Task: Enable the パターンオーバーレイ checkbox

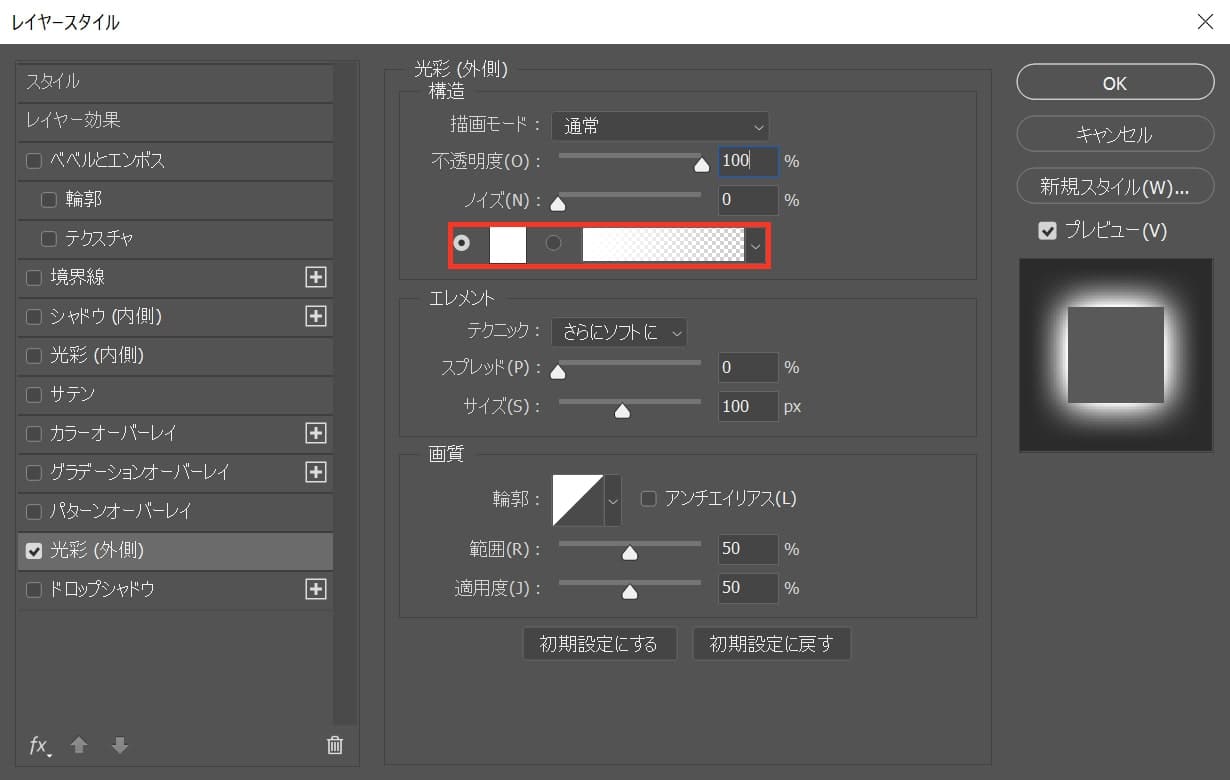Action: pyautogui.click(x=34, y=511)
